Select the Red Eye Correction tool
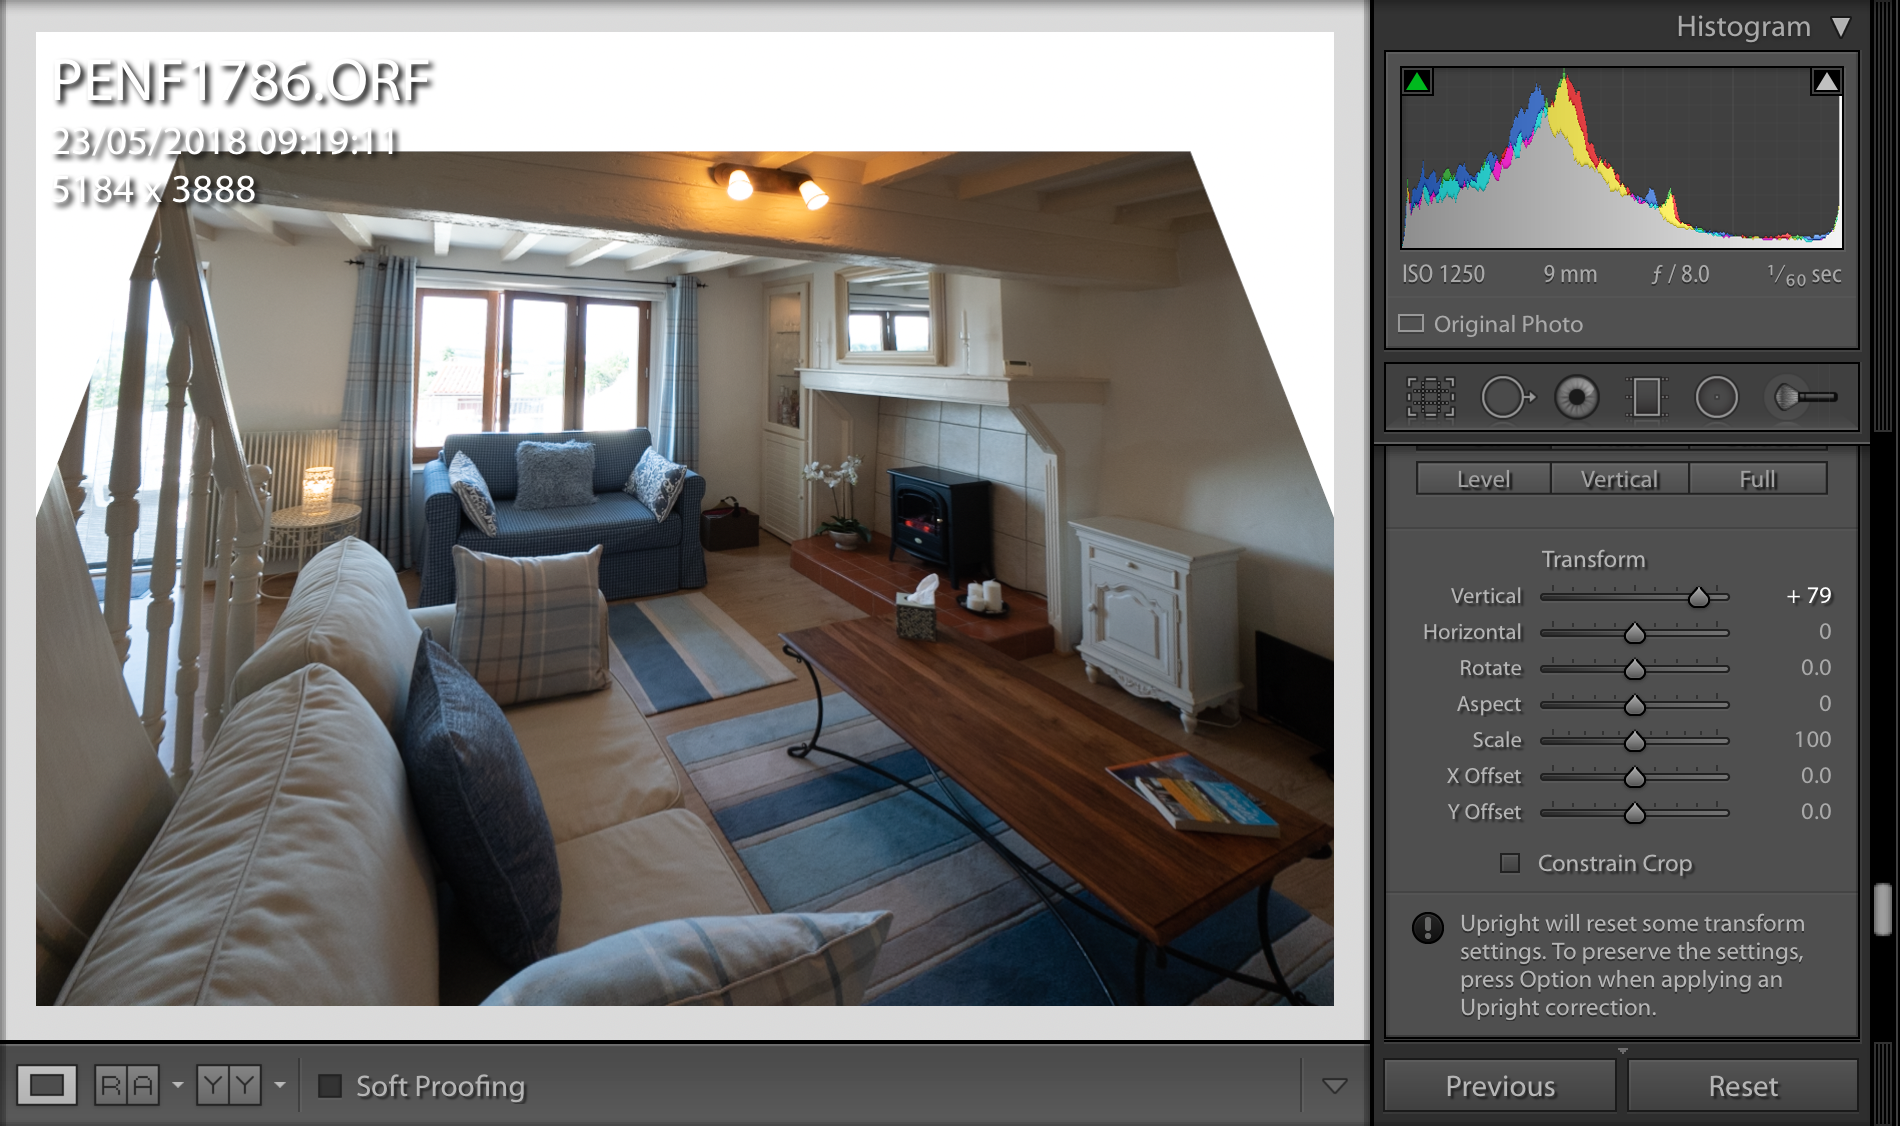 [1577, 397]
